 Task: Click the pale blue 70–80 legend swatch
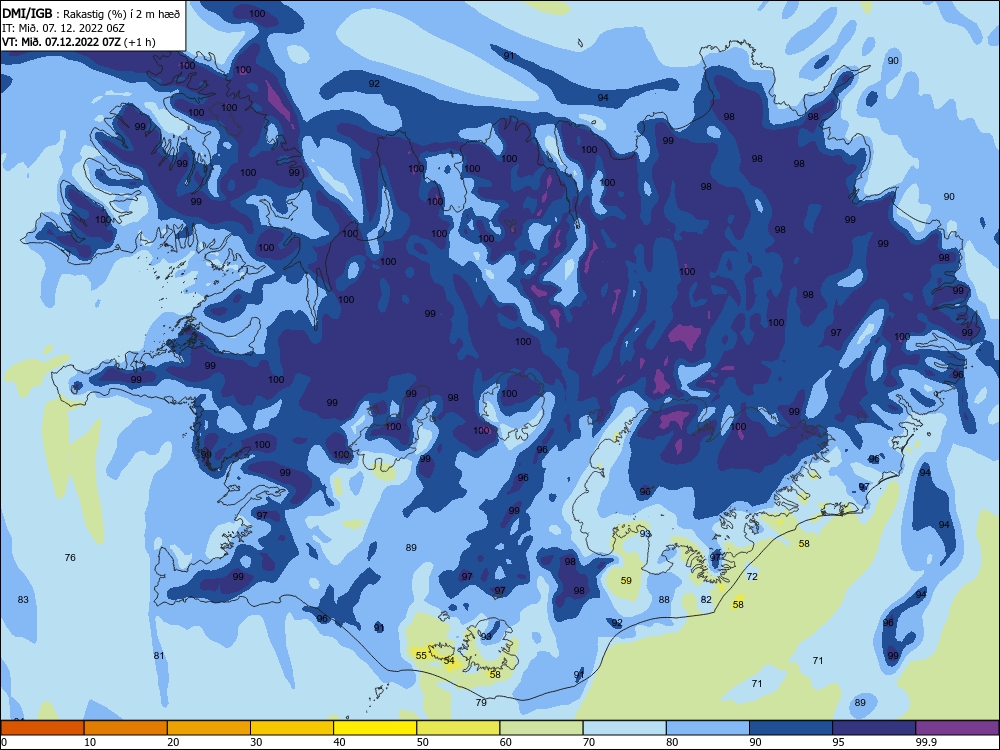(624, 728)
